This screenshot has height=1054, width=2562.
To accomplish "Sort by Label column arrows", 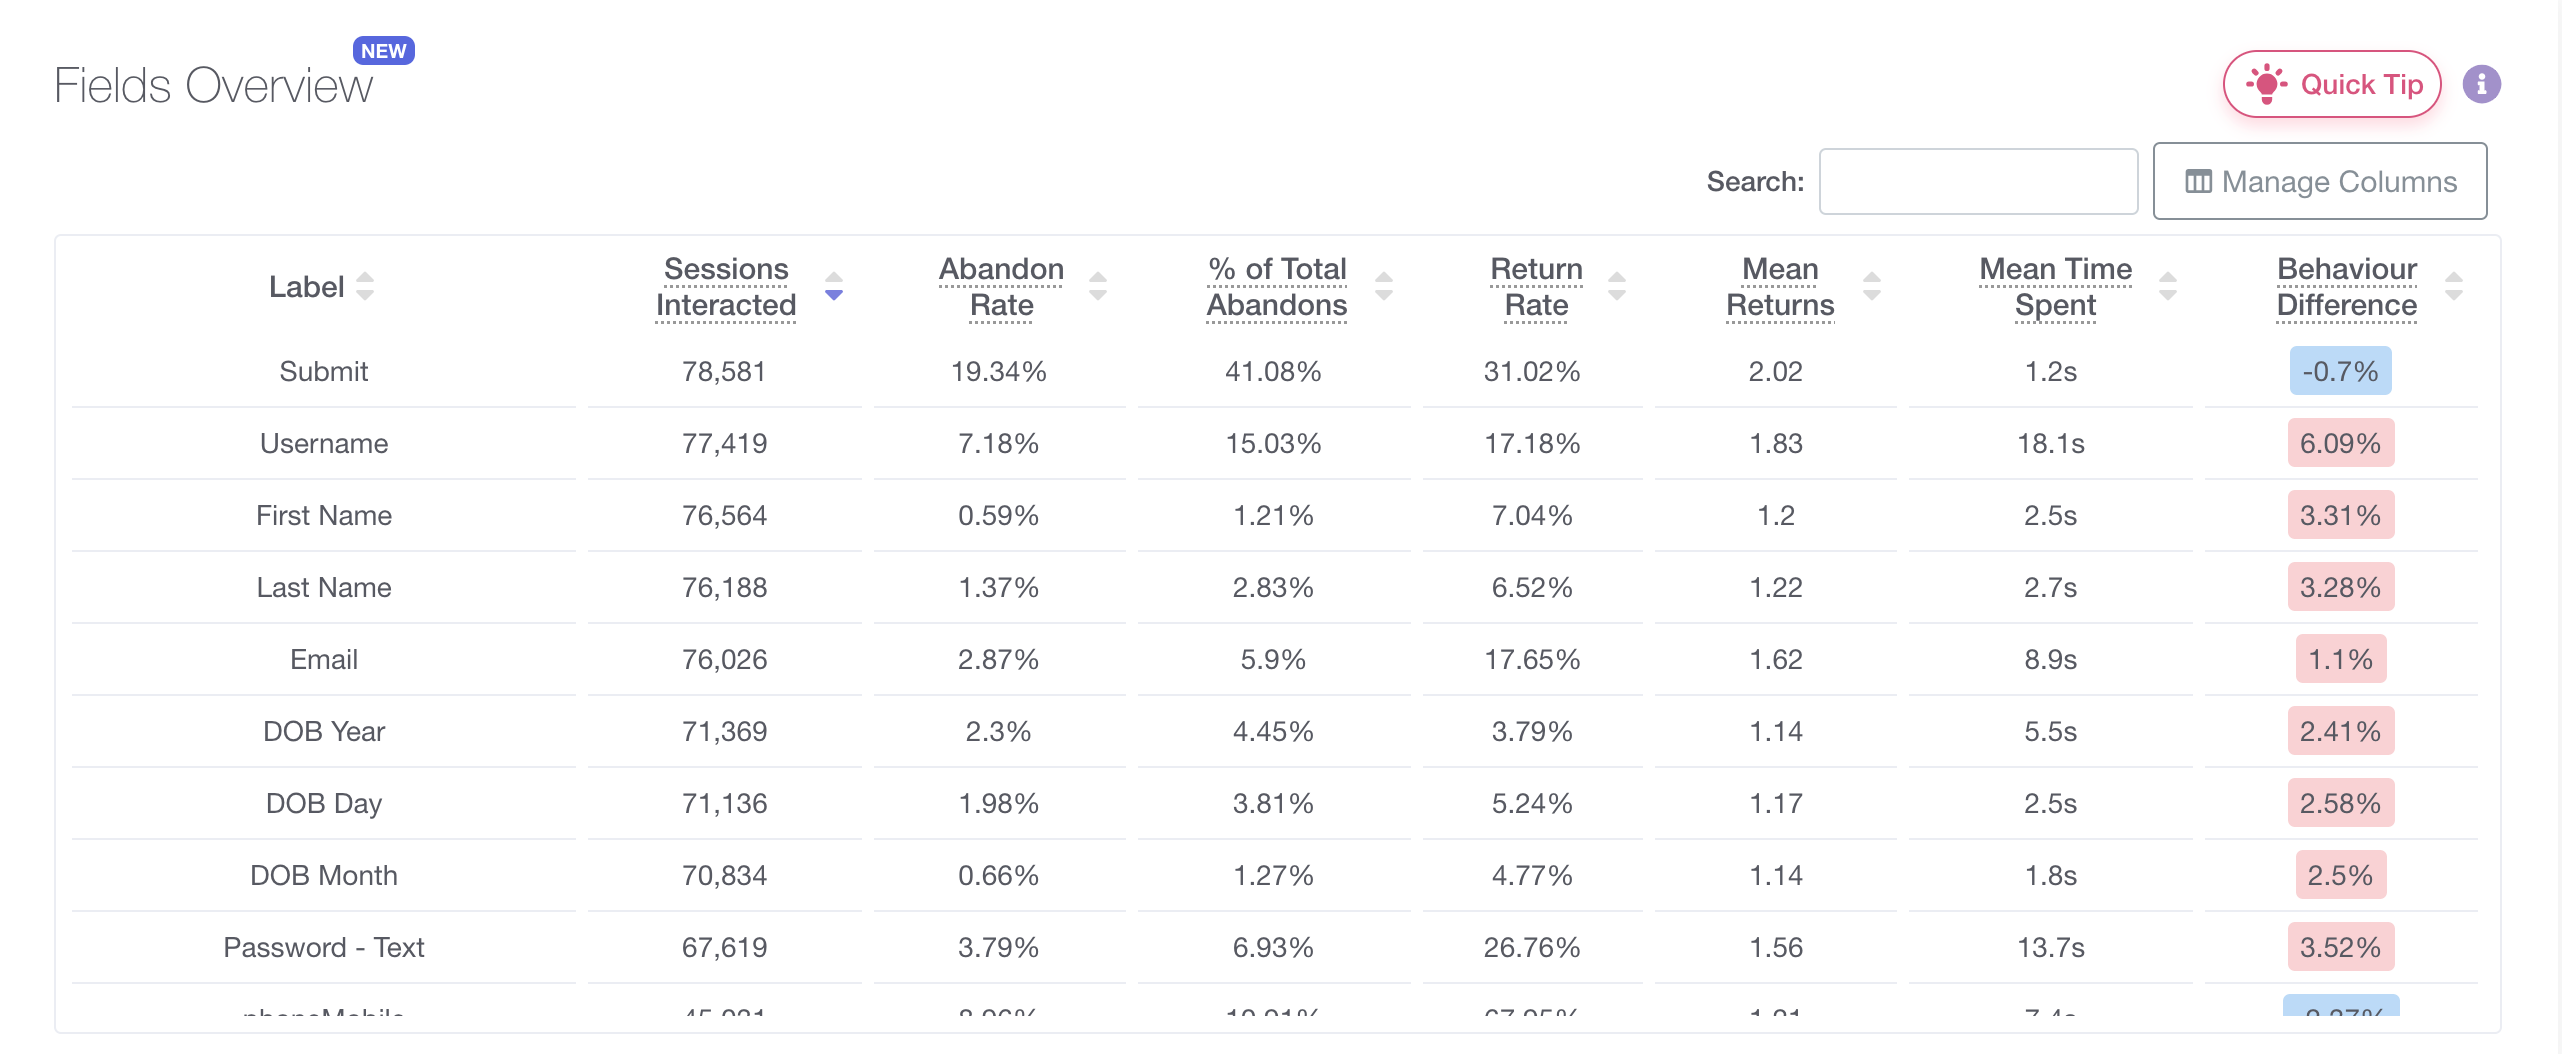I will (365, 287).
